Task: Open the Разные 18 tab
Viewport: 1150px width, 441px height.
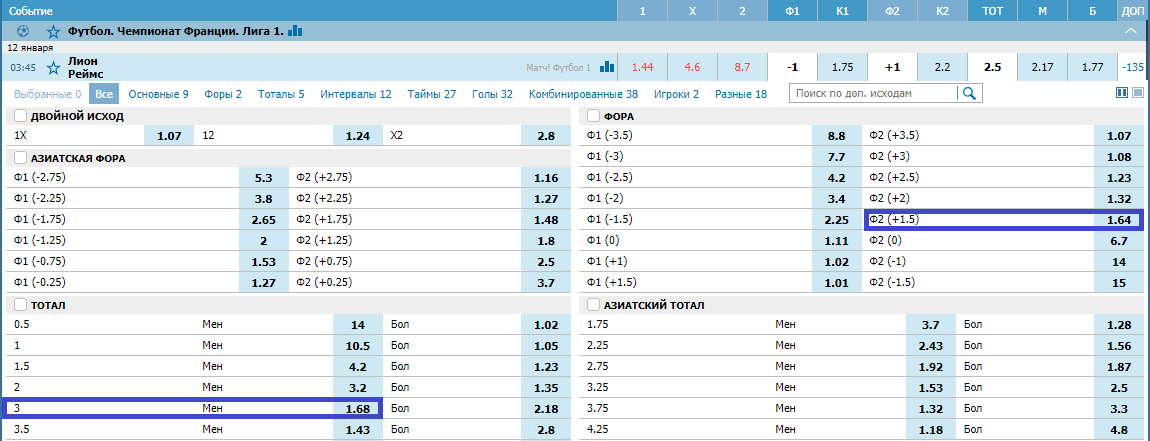Action: pos(741,94)
